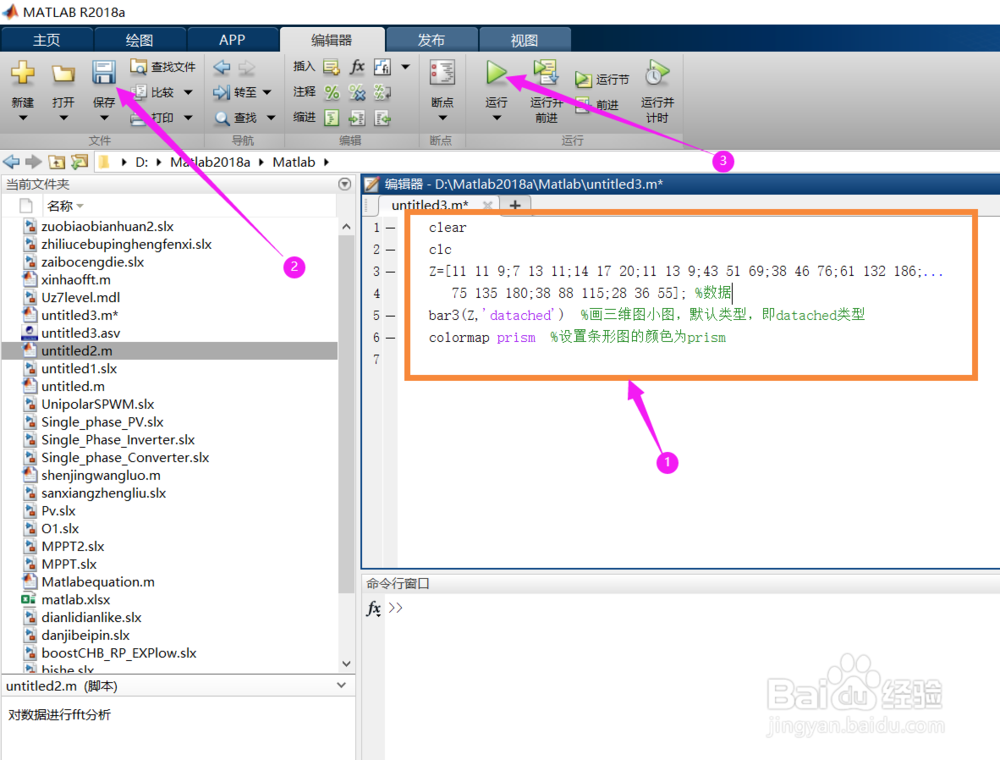This screenshot has height=760, width=1000.
Task: Click the Matlab folder in path
Action: coord(294,162)
